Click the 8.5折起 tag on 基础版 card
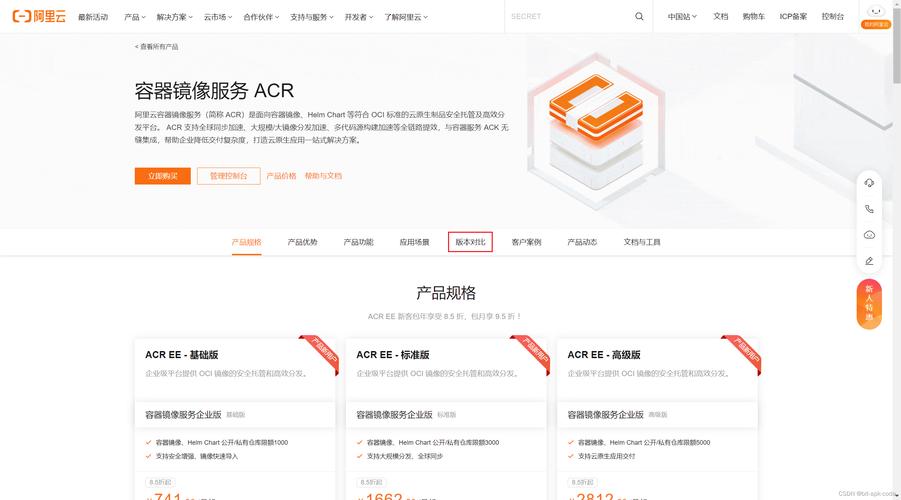The image size is (901, 500). [160, 482]
